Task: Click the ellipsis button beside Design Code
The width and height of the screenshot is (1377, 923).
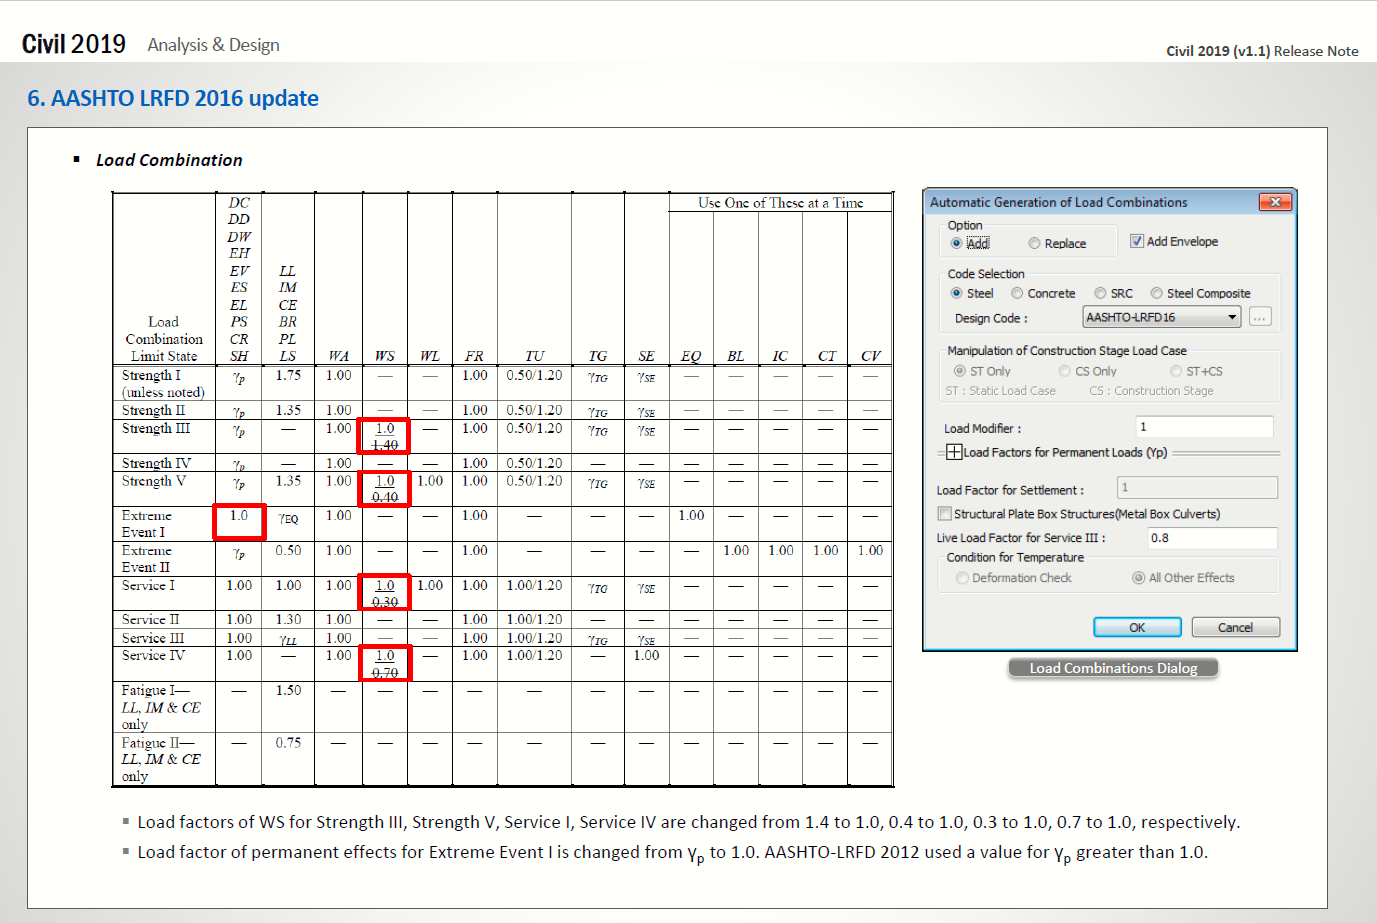Action: pyautogui.click(x=1260, y=317)
